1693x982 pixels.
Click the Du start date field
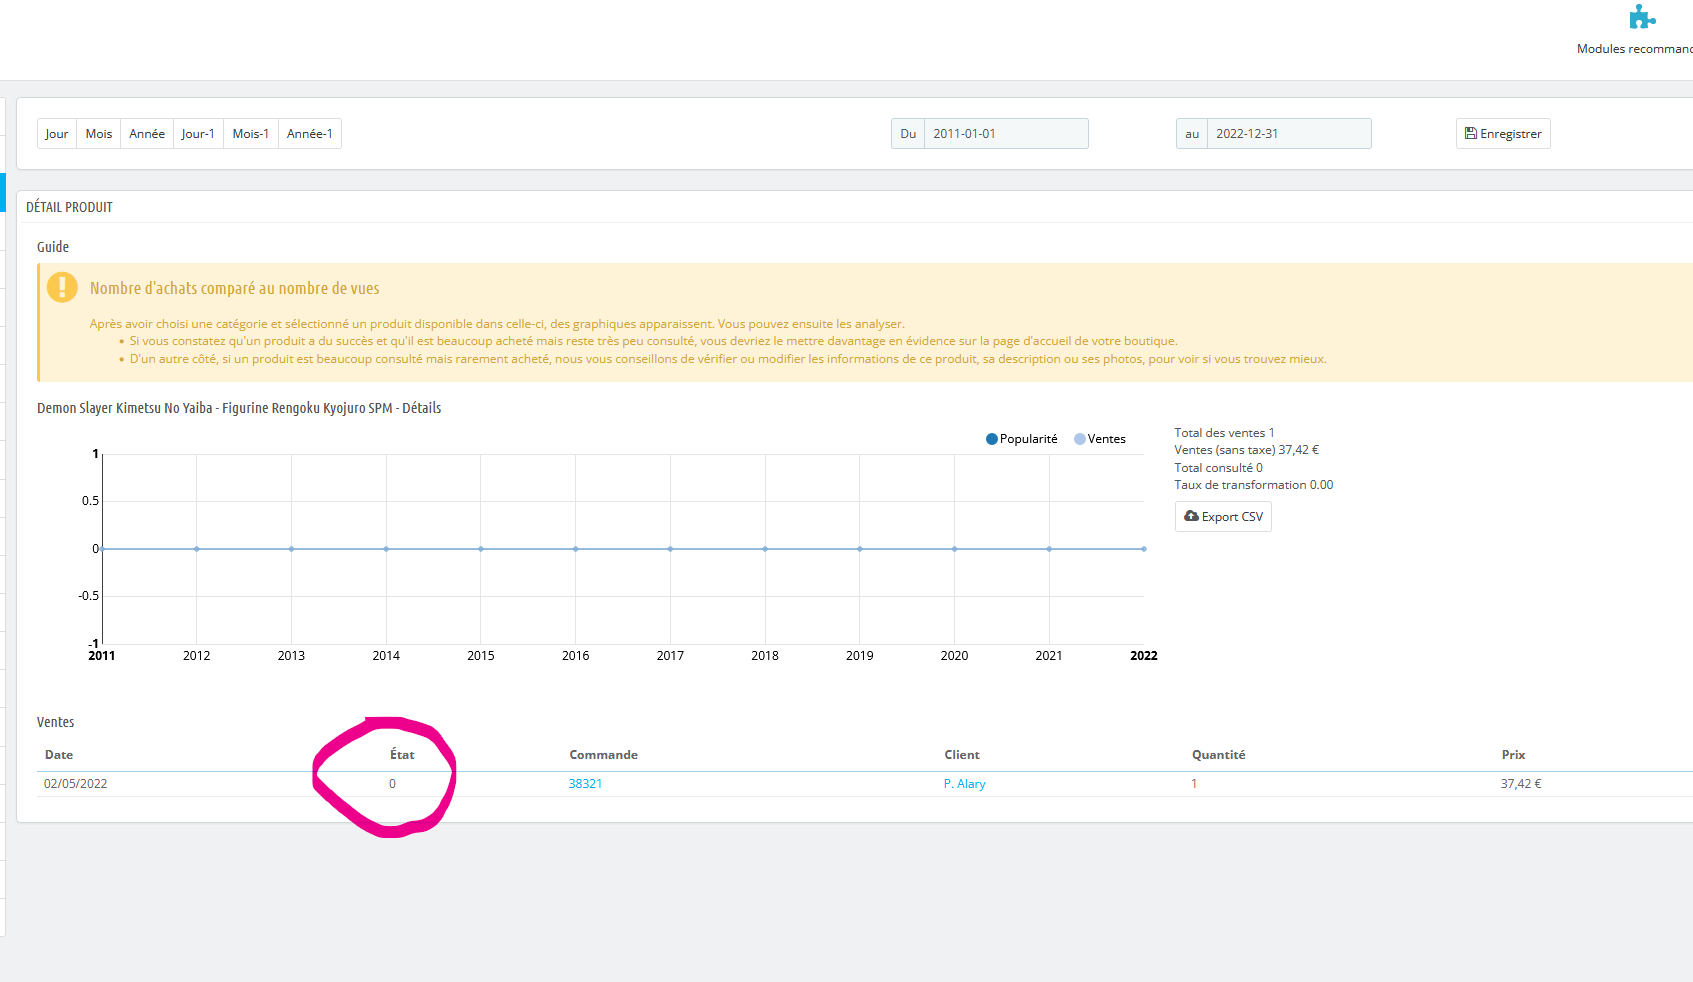pyautogui.click(x=1006, y=134)
